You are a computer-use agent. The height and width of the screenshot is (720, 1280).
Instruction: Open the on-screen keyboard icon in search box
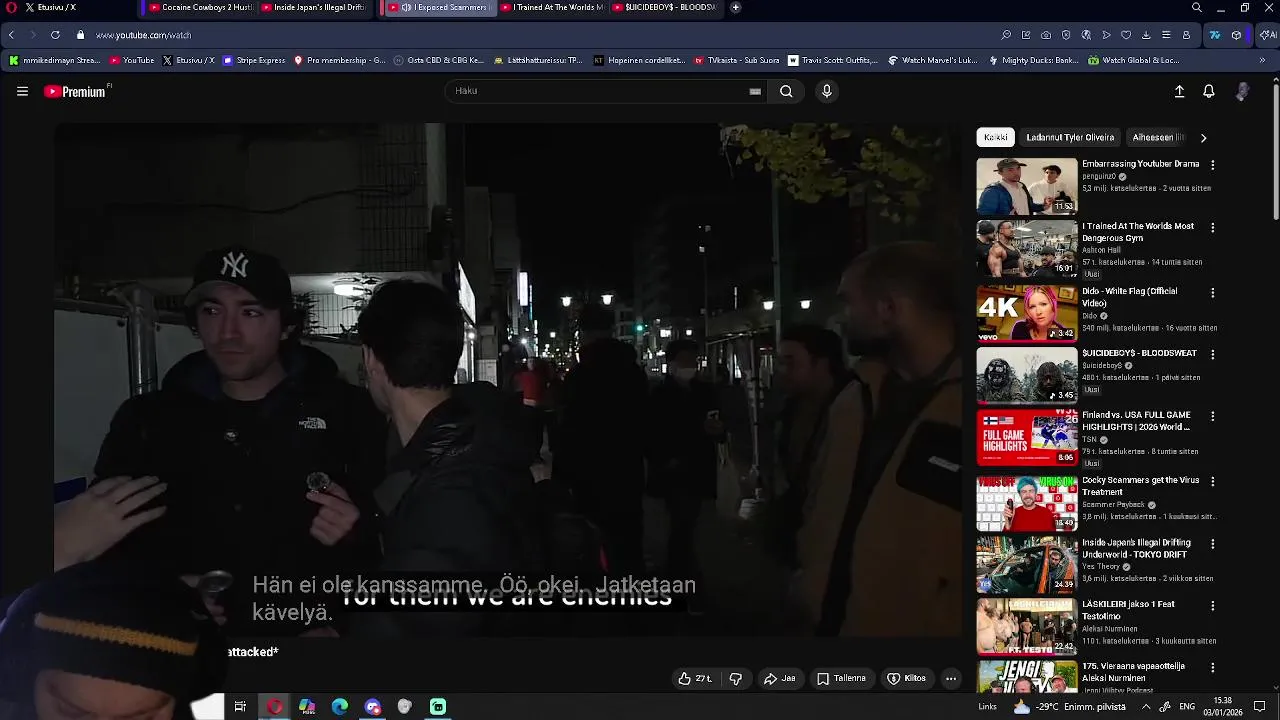755,91
